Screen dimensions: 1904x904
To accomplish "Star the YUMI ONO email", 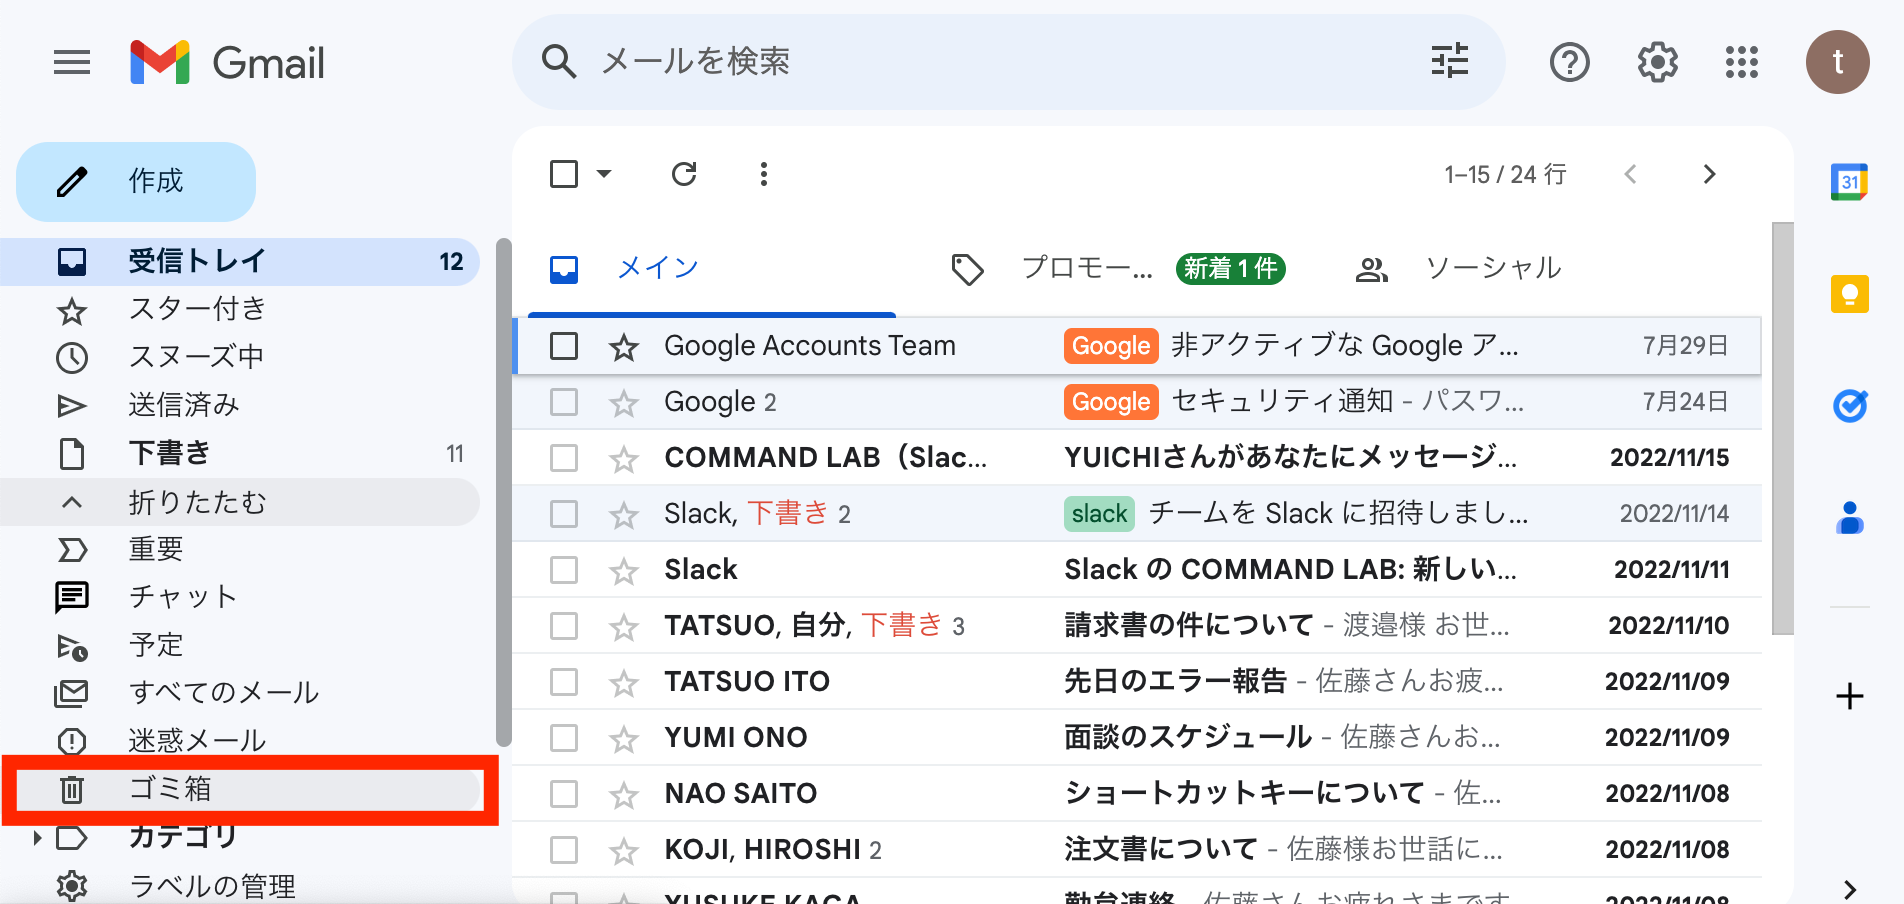I will 624,739.
